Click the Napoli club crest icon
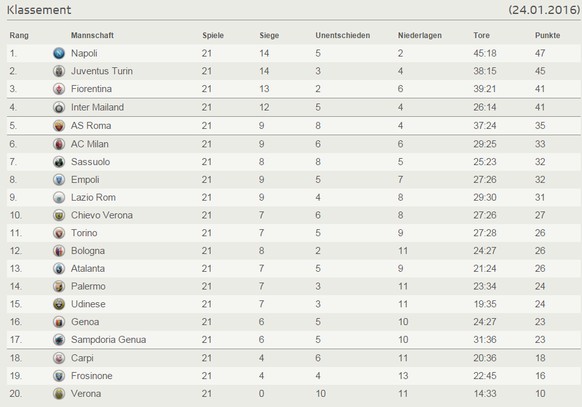Viewport: 582px width, 407px height. coord(59,53)
